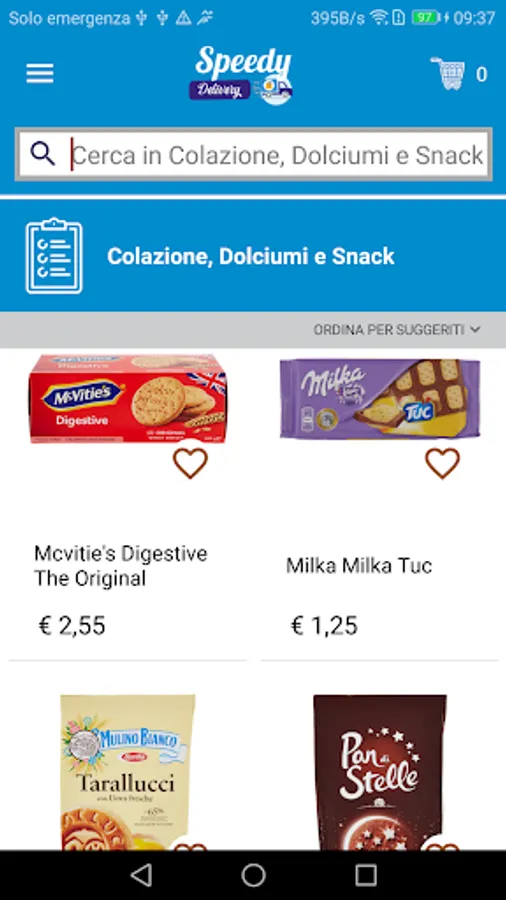Favorite Mcvitie's Digestive with heart icon
506x900 pixels.
(190, 463)
